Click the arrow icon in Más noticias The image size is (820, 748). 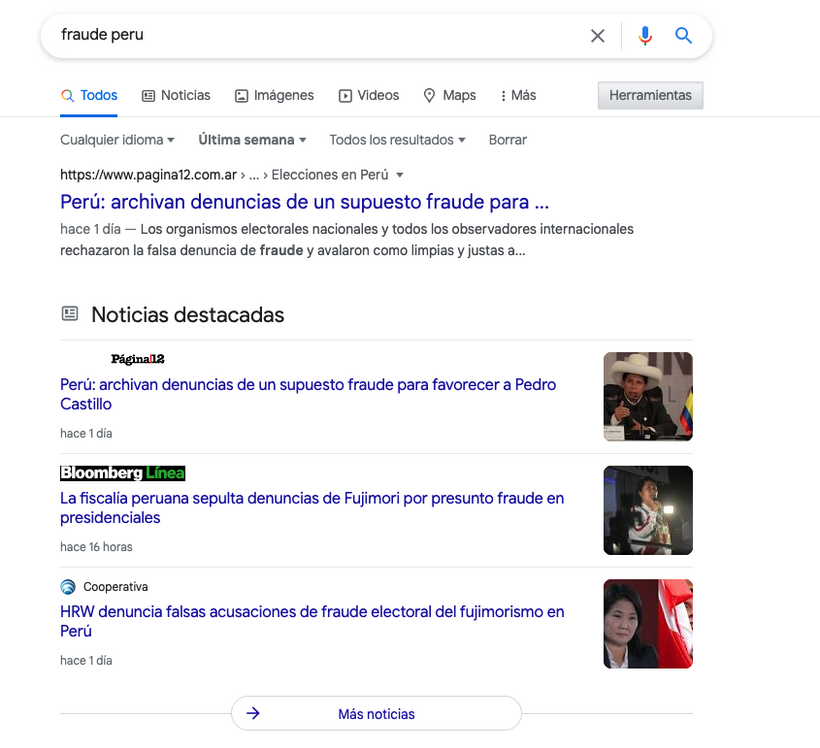253,713
